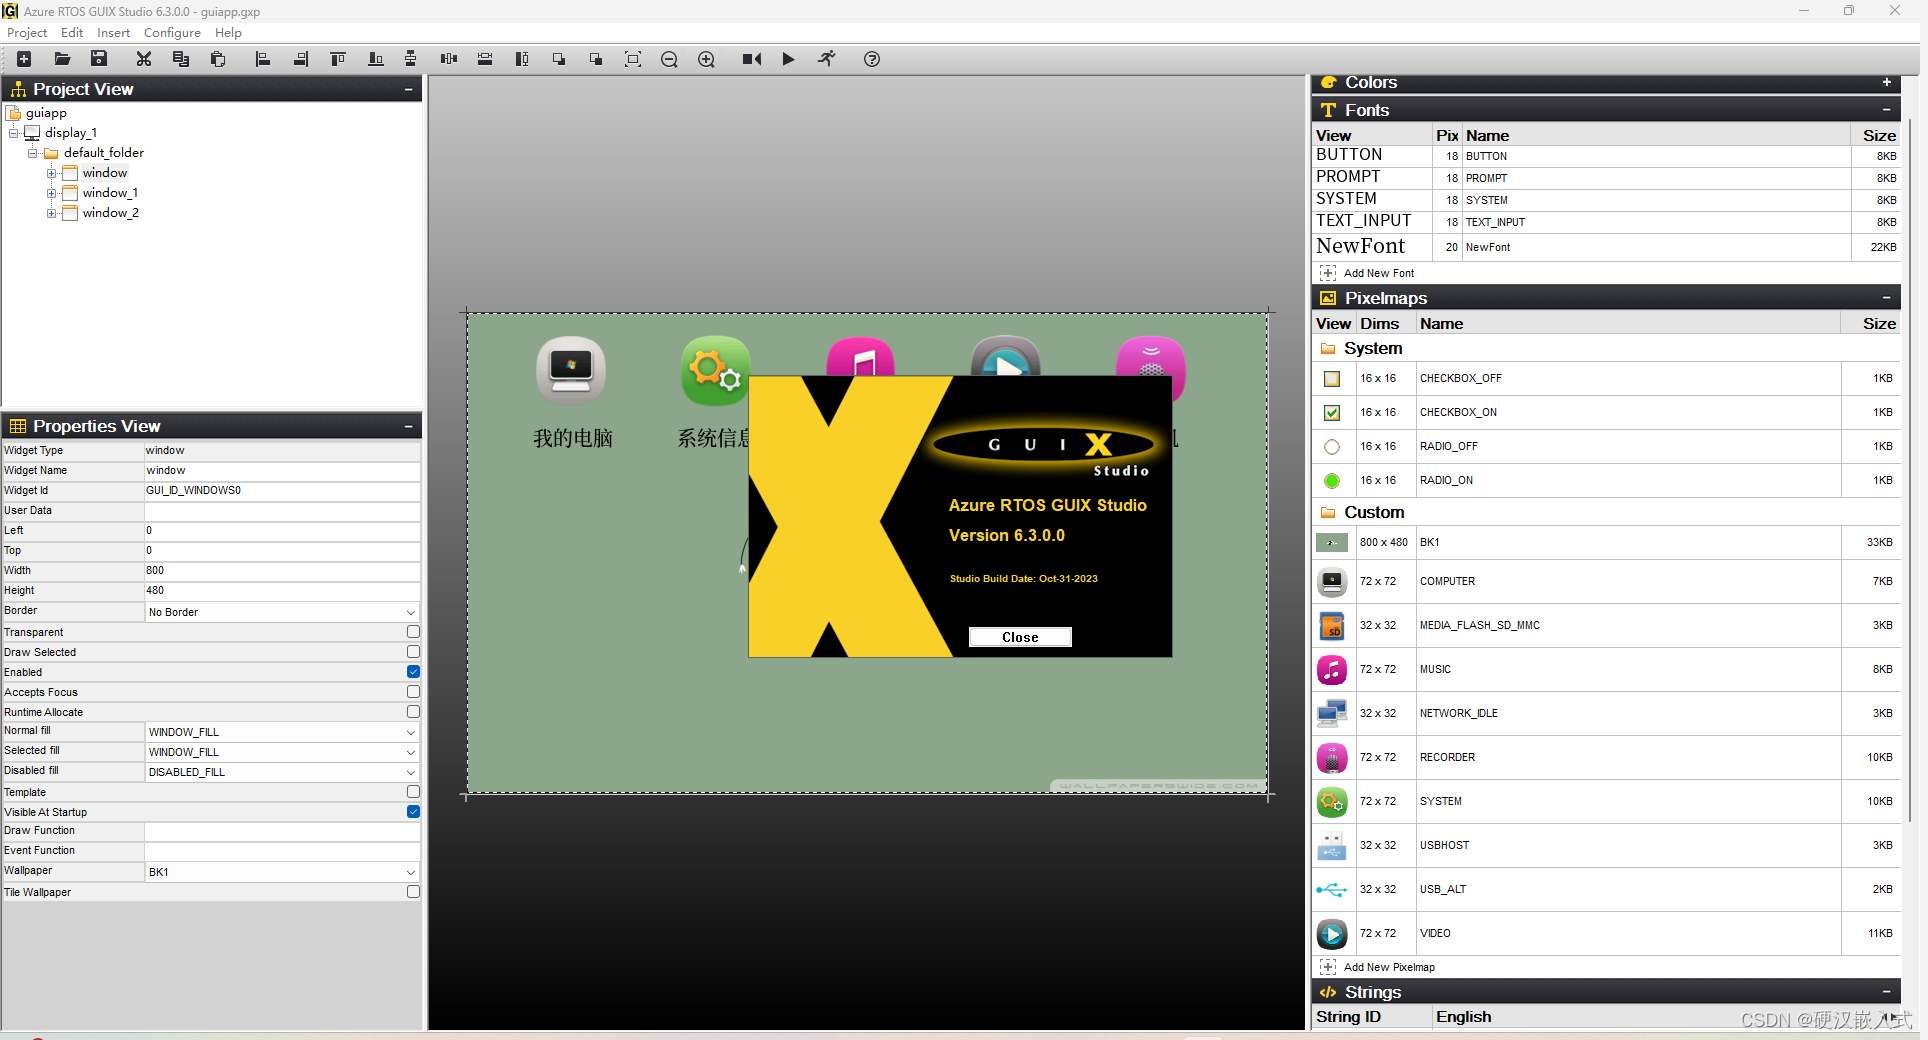Click the size-to-fit toolbar icon
This screenshot has width=1928, height=1040.
point(633,59)
